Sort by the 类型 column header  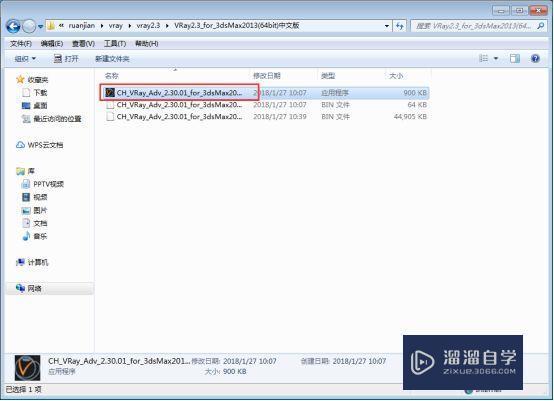328,76
